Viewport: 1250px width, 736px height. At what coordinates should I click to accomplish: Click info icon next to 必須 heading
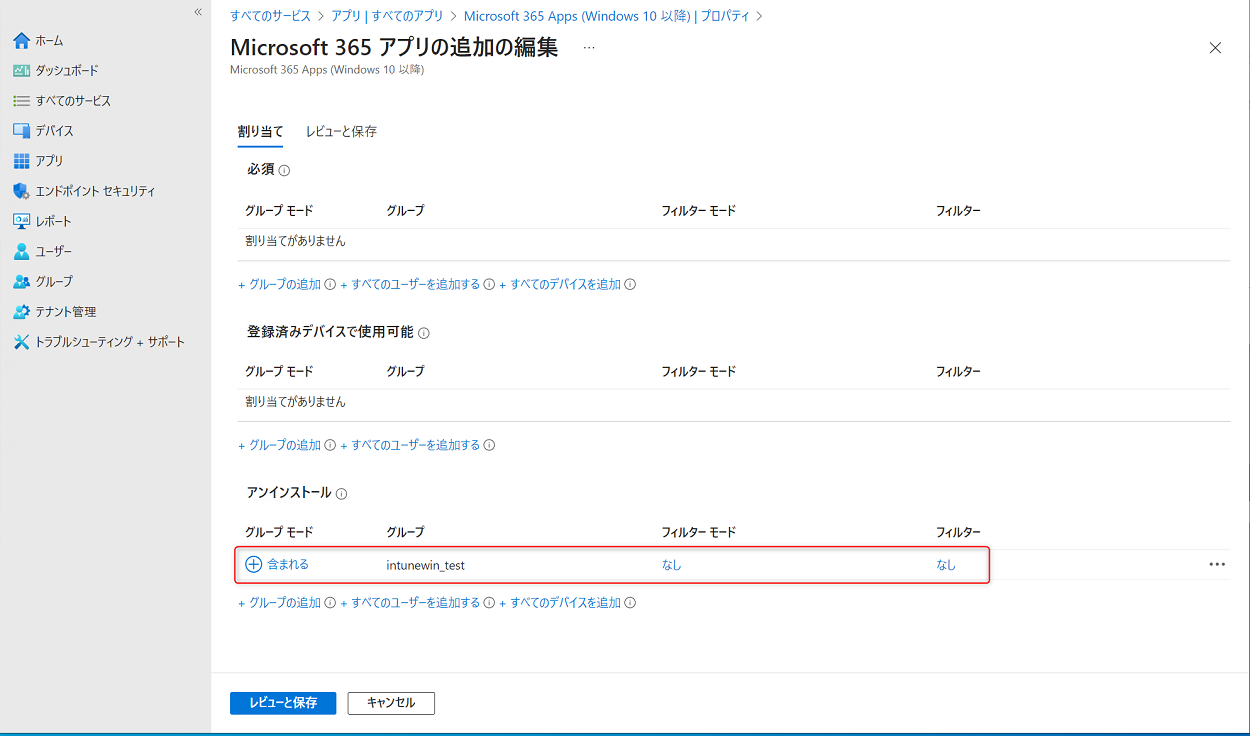coord(284,171)
